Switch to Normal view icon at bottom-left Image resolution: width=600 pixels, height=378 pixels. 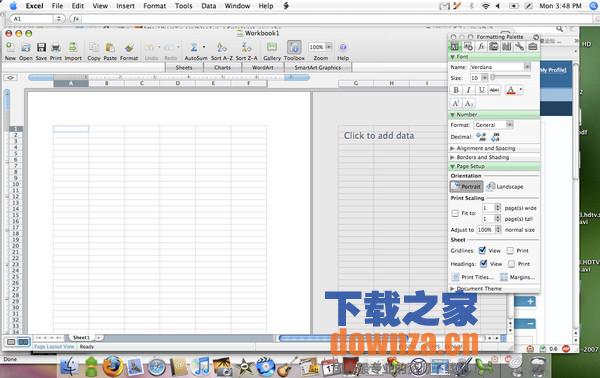pos(11,342)
